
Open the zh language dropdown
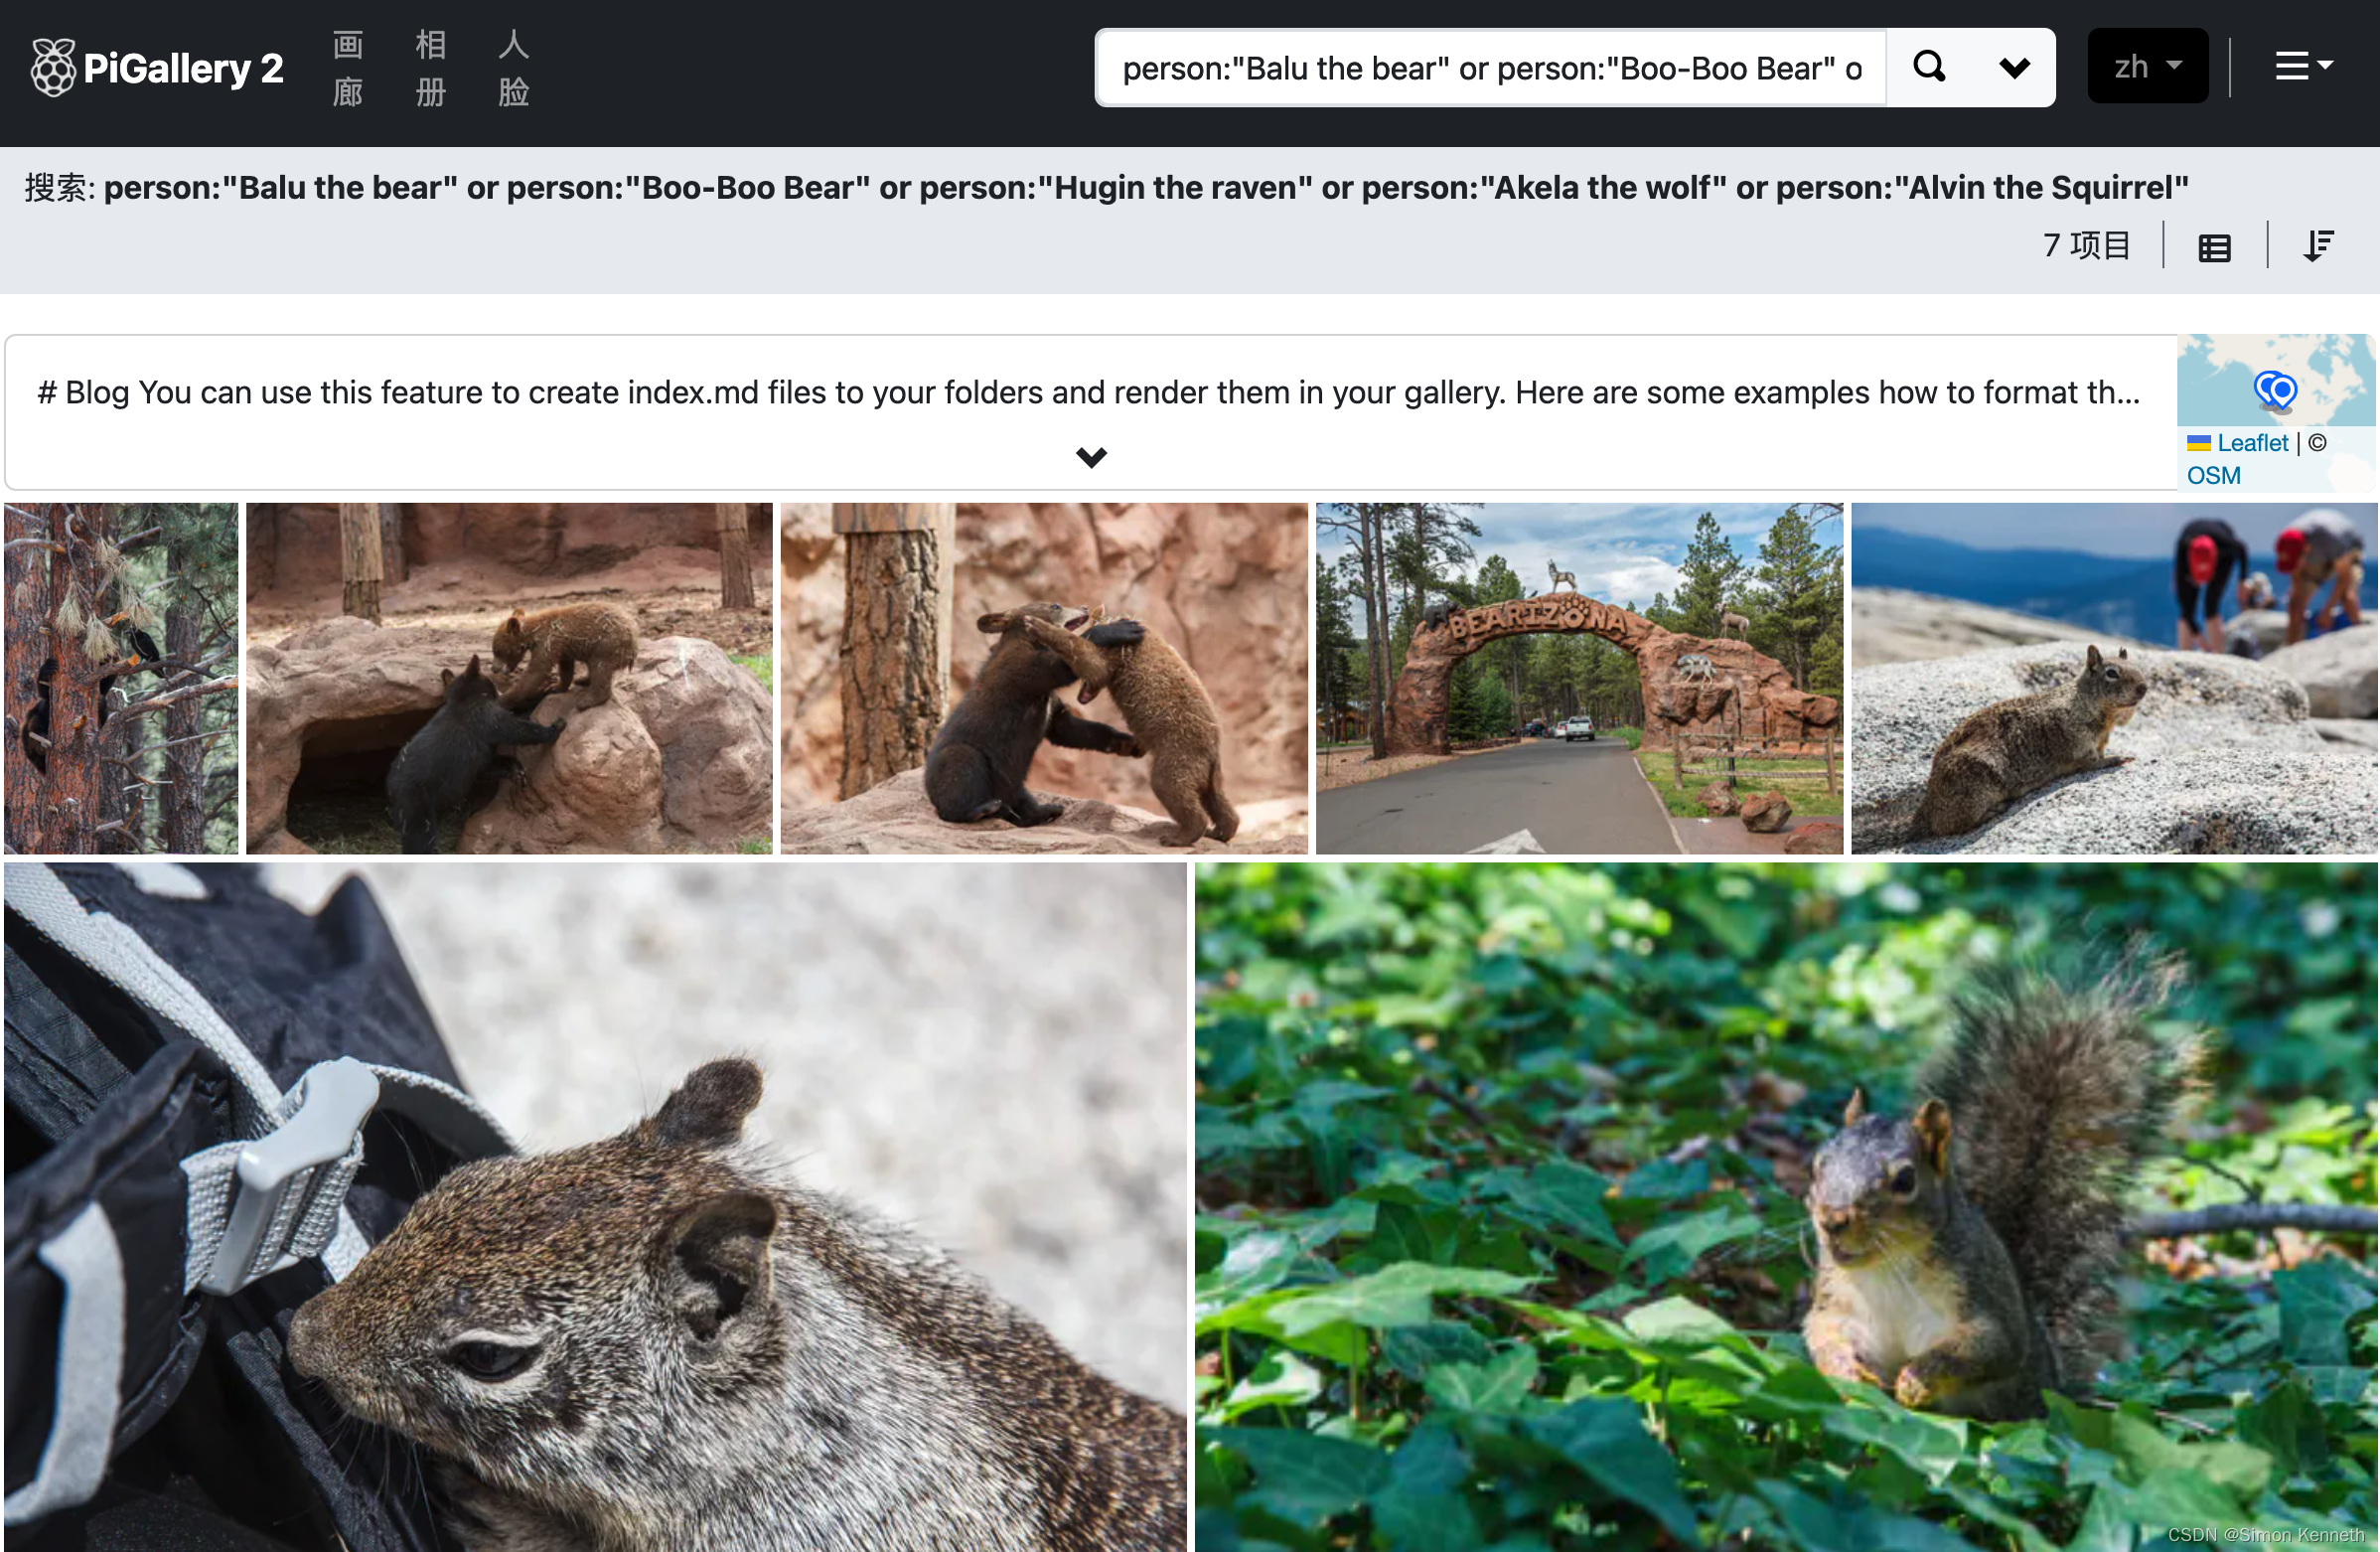point(2147,67)
